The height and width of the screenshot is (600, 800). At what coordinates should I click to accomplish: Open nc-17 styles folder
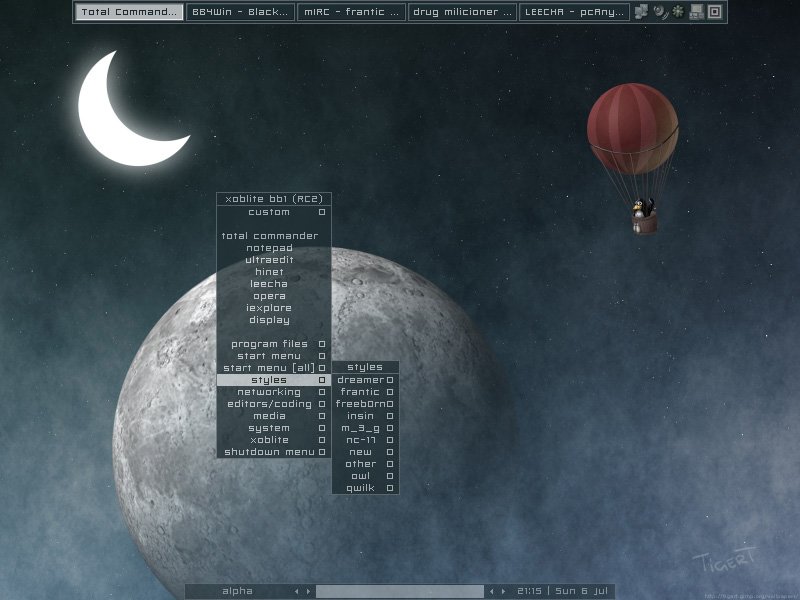coord(365,440)
